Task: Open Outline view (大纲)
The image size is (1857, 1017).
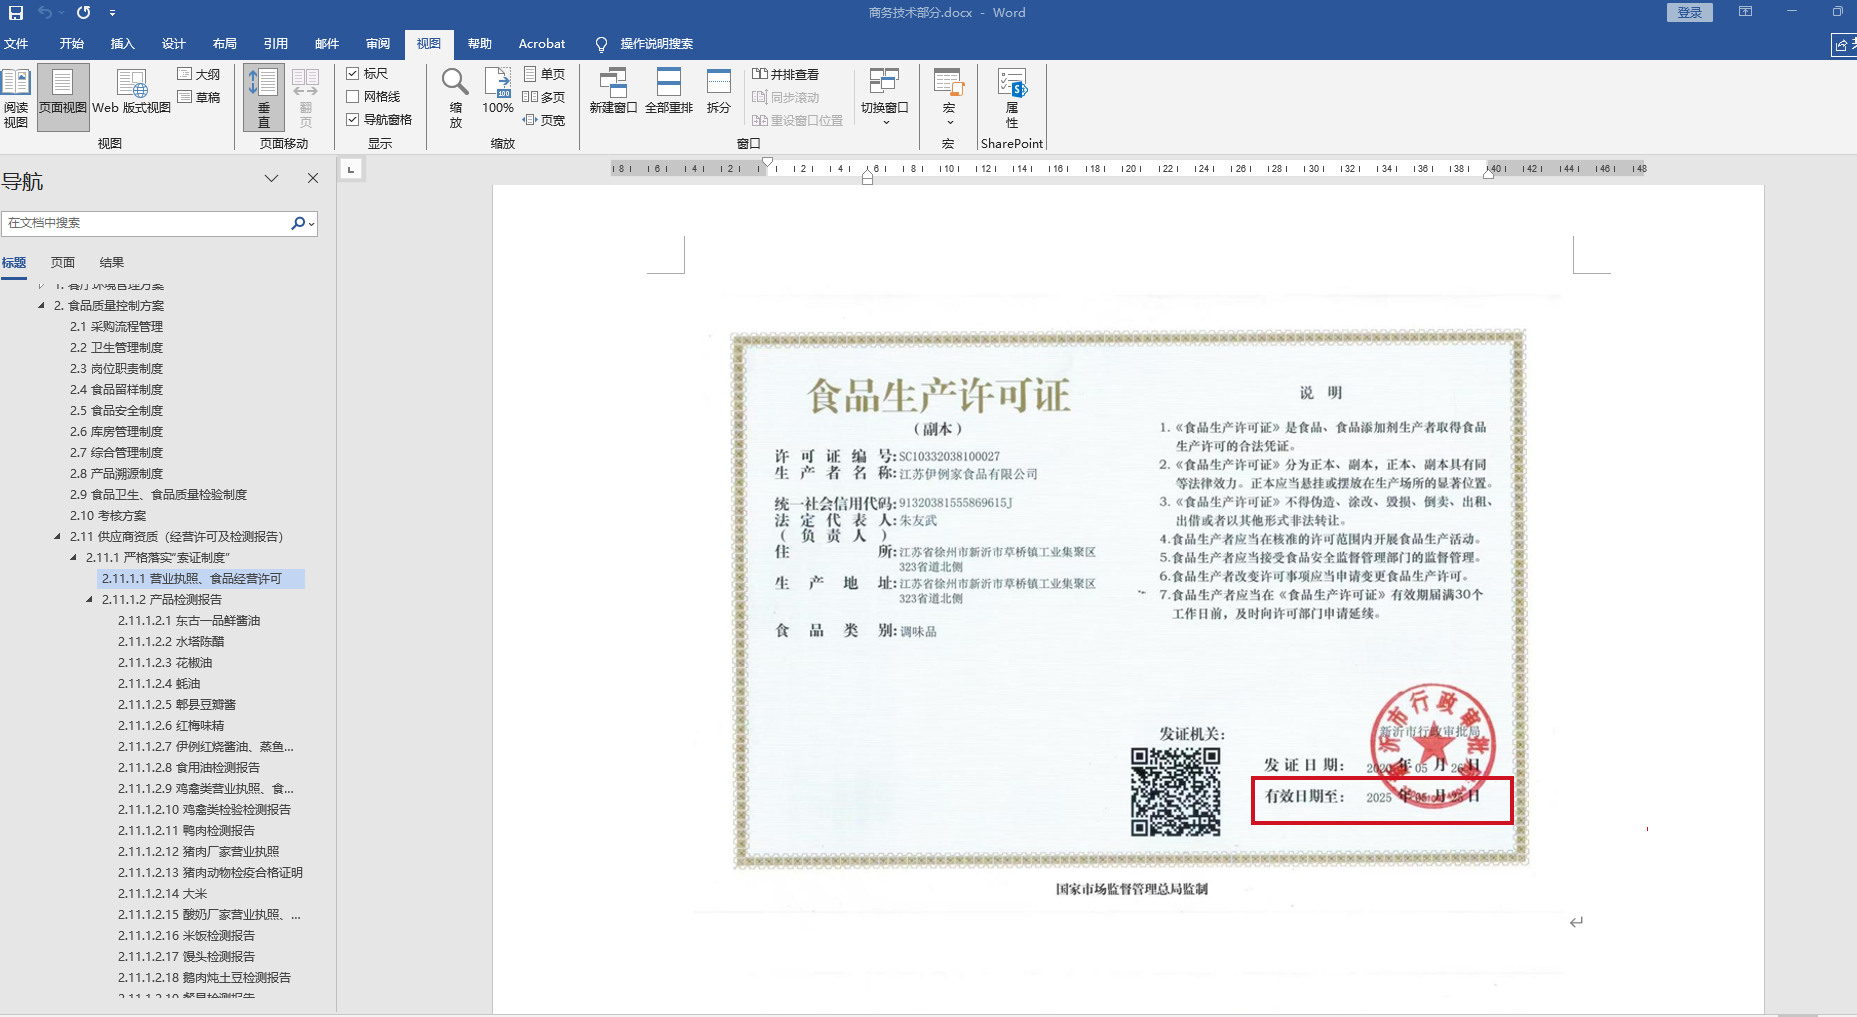Action: point(199,74)
